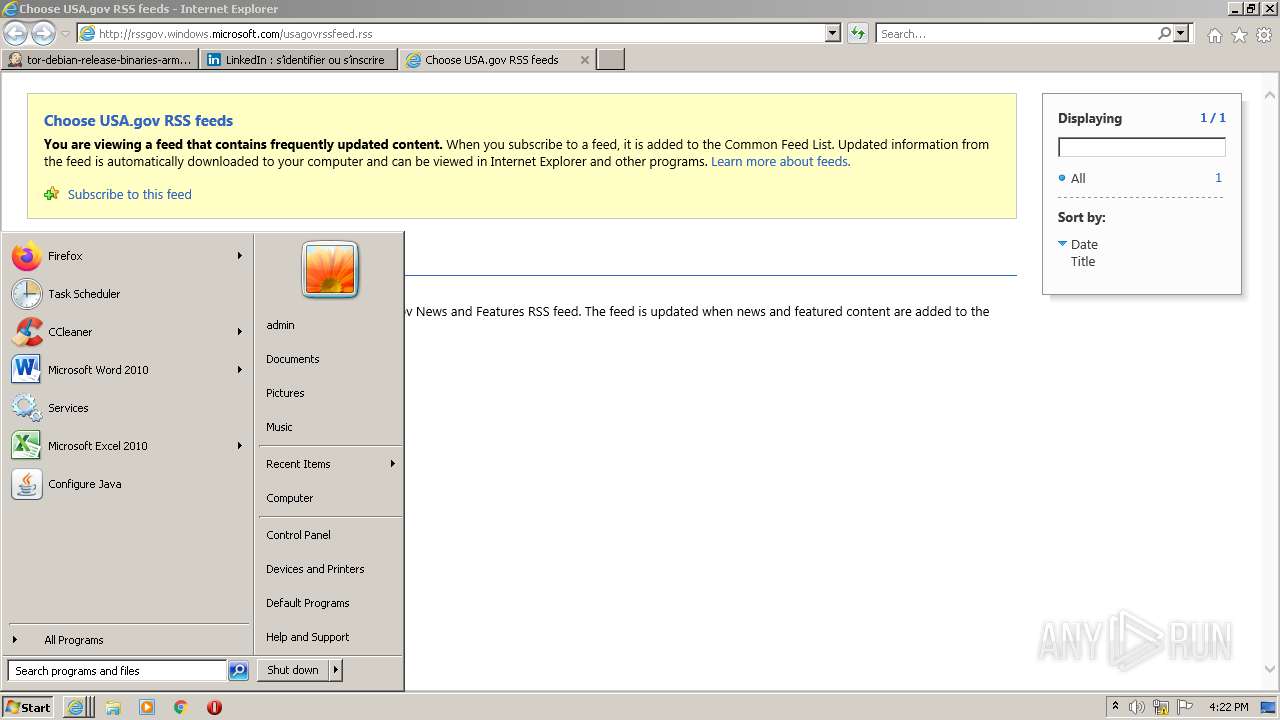This screenshot has width=1280, height=720.
Task: Go forward in Internet Explorer
Action: tap(43, 33)
